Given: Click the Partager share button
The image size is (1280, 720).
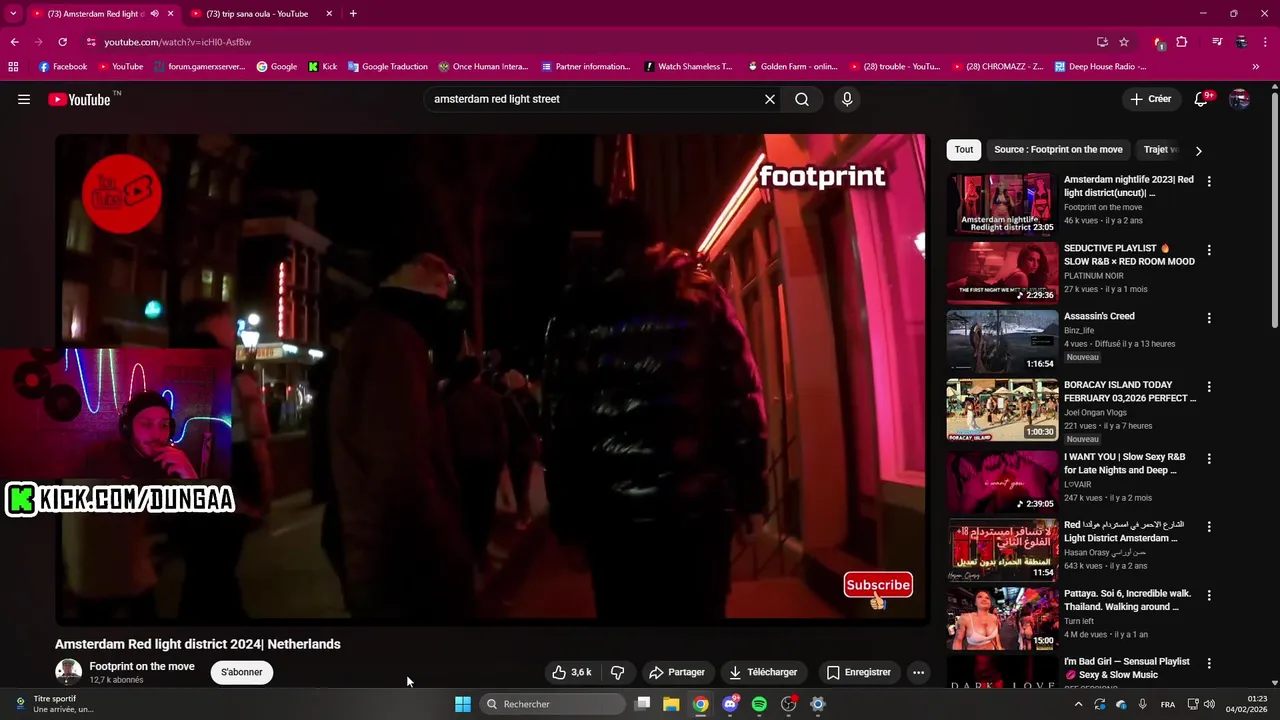Looking at the screenshot, I should 677,672.
